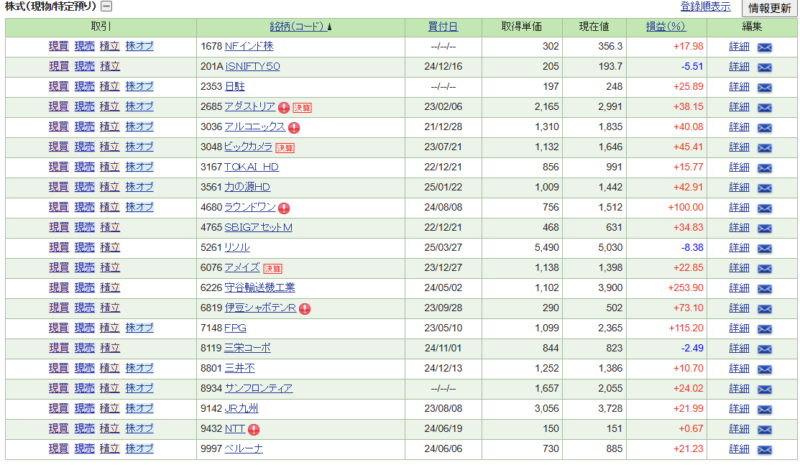Click mail icon in 日駐 row
The image size is (800, 465).
764,87
